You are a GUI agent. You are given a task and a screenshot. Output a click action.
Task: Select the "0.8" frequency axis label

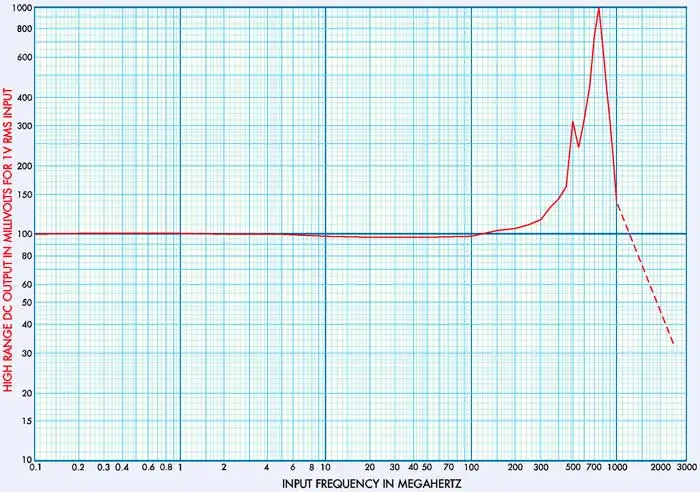click(166, 467)
